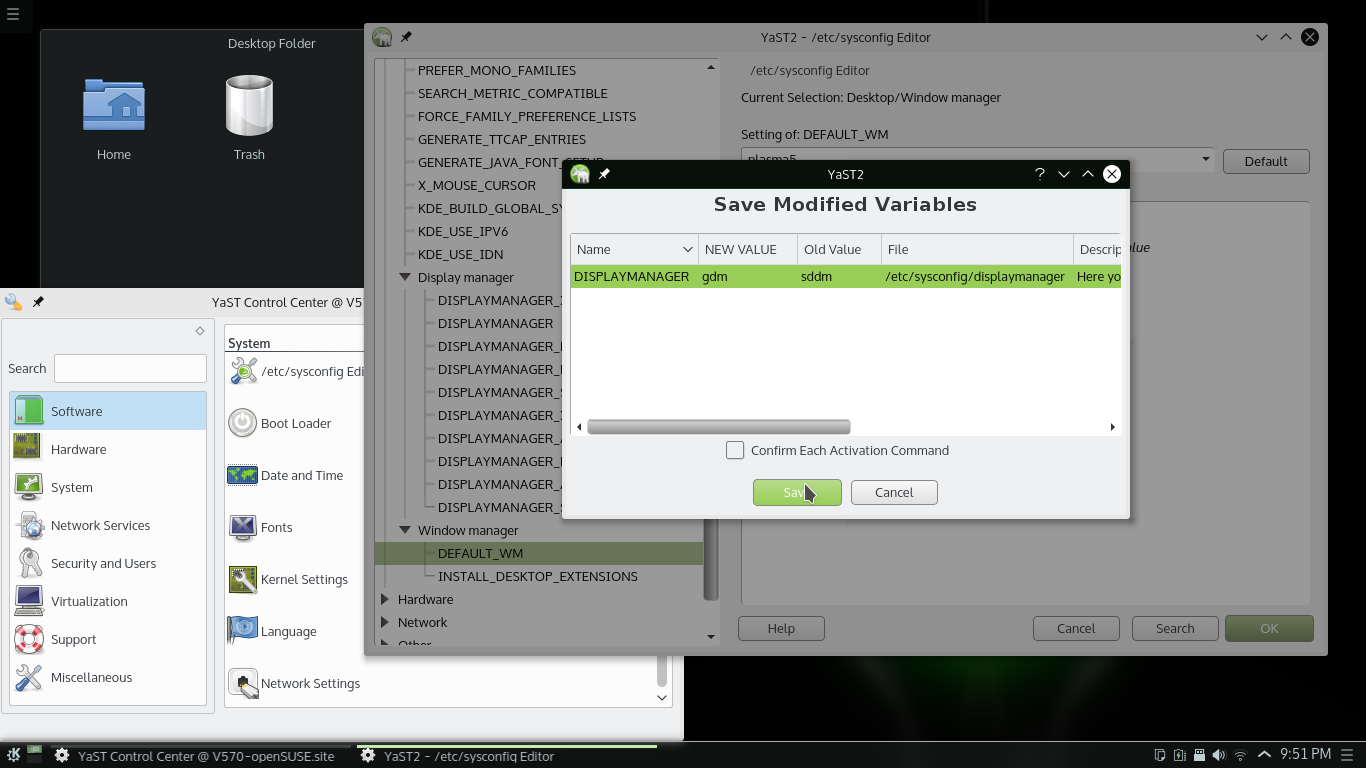This screenshot has height=768, width=1366.
Task: Launch Boot Loader module icon
Action: click(243, 423)
